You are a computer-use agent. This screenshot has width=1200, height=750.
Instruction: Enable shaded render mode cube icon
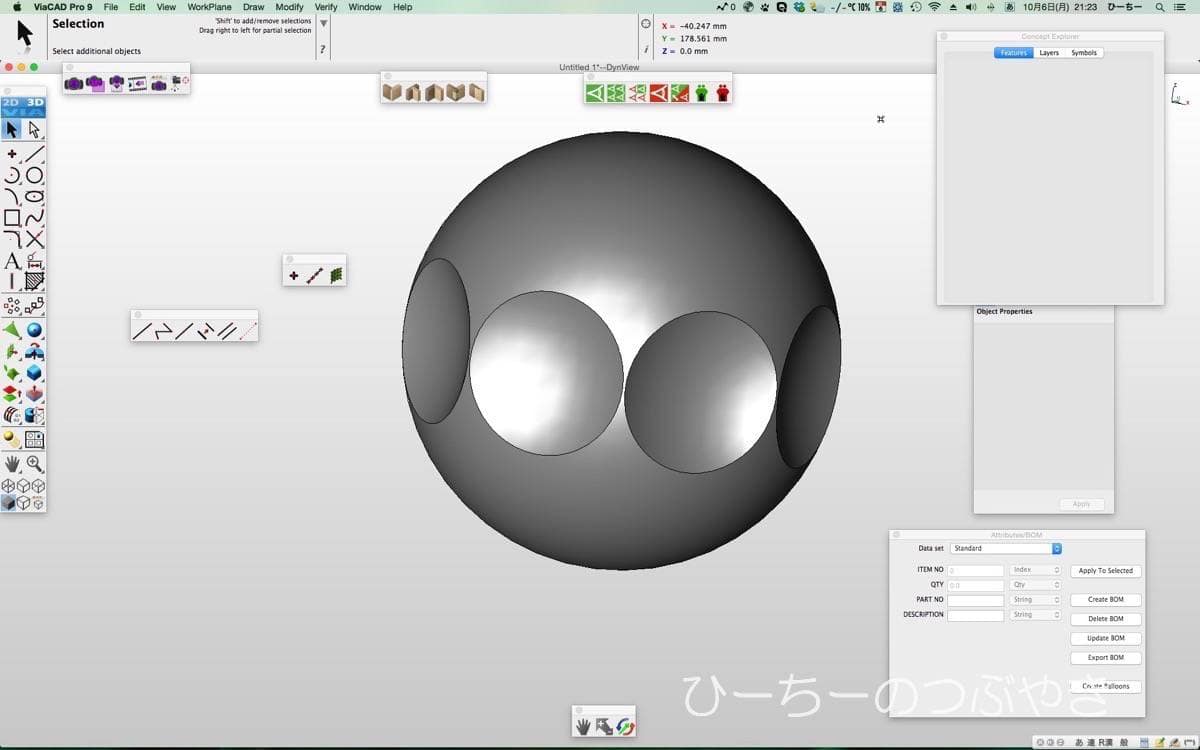[x=9, y=503]
